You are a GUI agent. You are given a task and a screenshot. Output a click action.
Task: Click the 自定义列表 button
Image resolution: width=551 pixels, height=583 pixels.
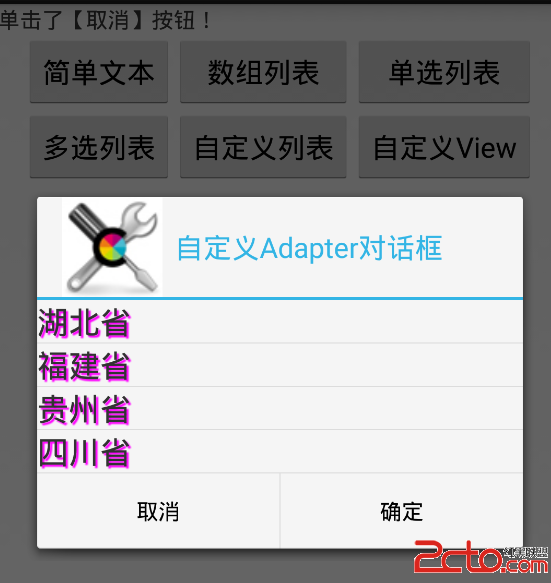(263, 147)
